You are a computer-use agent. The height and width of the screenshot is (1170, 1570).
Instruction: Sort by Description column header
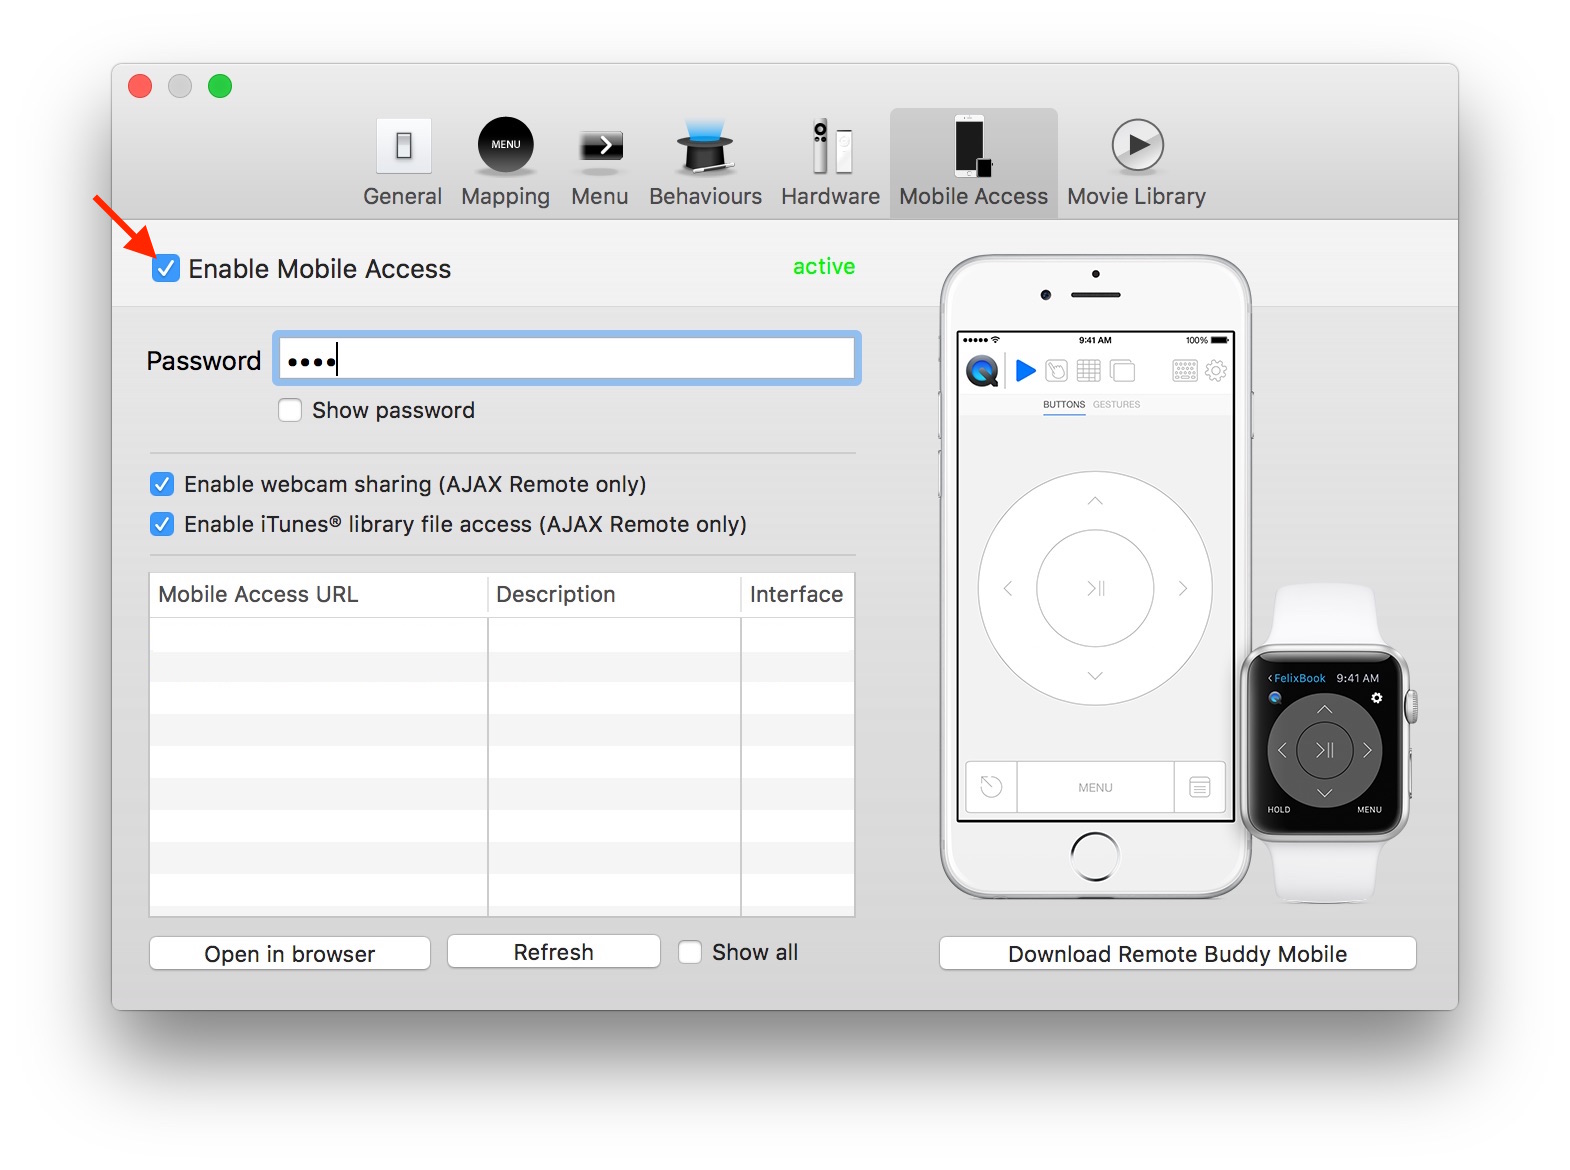[614, 594]
